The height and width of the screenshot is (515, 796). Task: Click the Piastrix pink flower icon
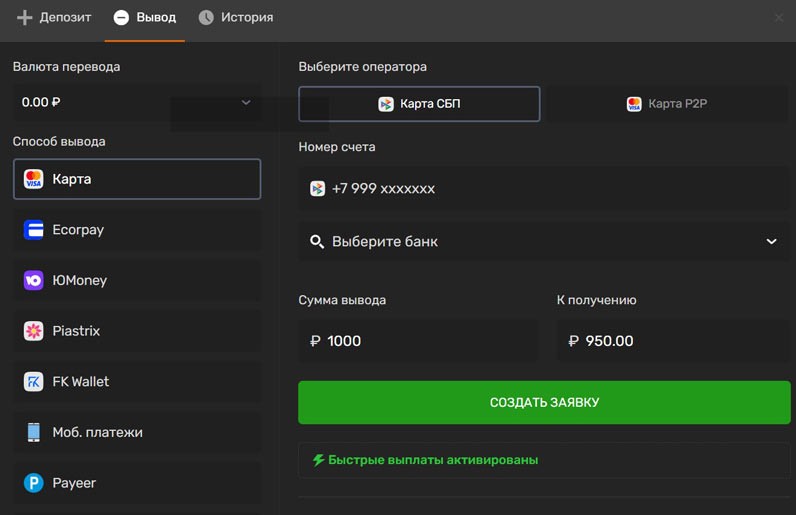(x=34, y=331)
